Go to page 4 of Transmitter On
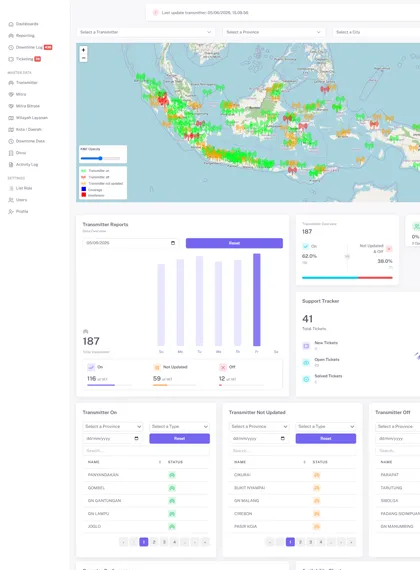The image size is (420, 570). 174,542
